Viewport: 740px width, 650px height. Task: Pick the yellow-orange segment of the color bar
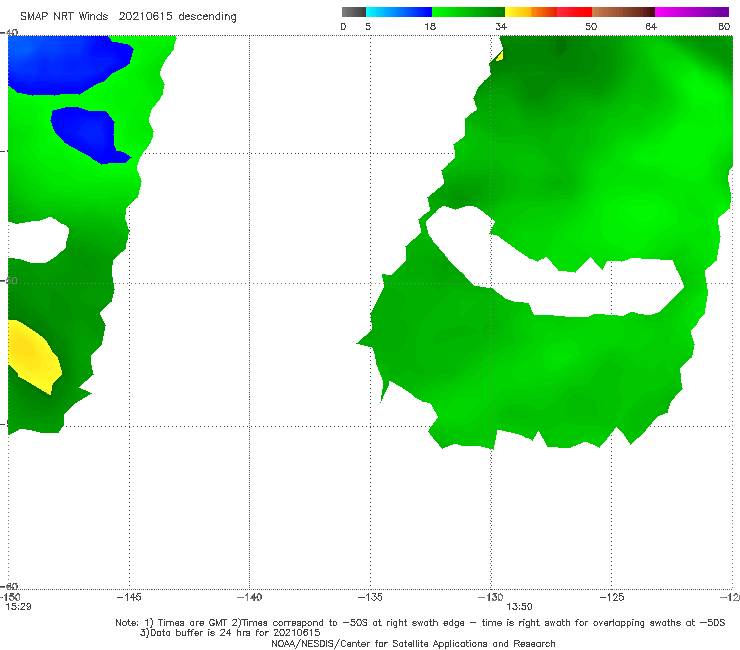531,12
